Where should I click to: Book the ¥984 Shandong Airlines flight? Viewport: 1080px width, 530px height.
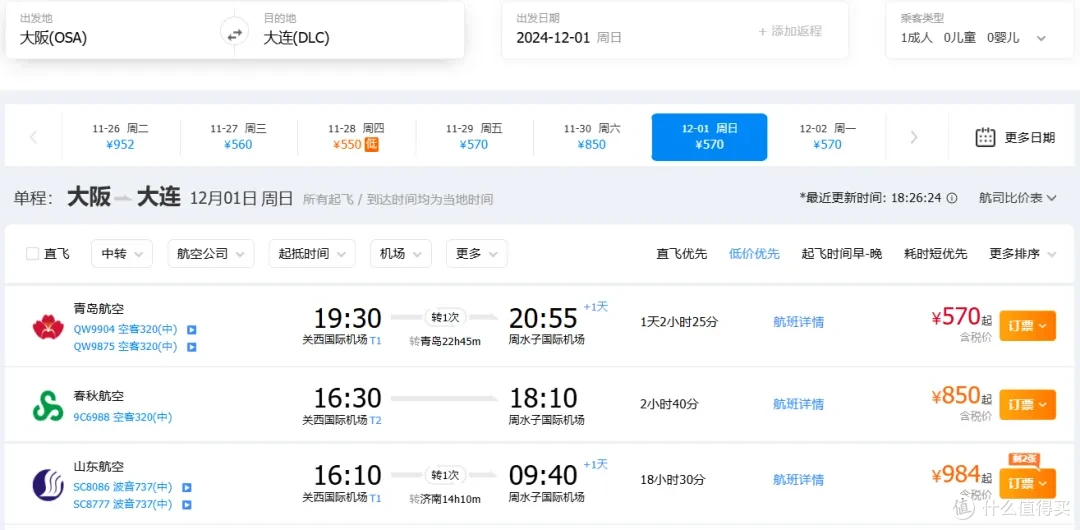click(1027, 483)
